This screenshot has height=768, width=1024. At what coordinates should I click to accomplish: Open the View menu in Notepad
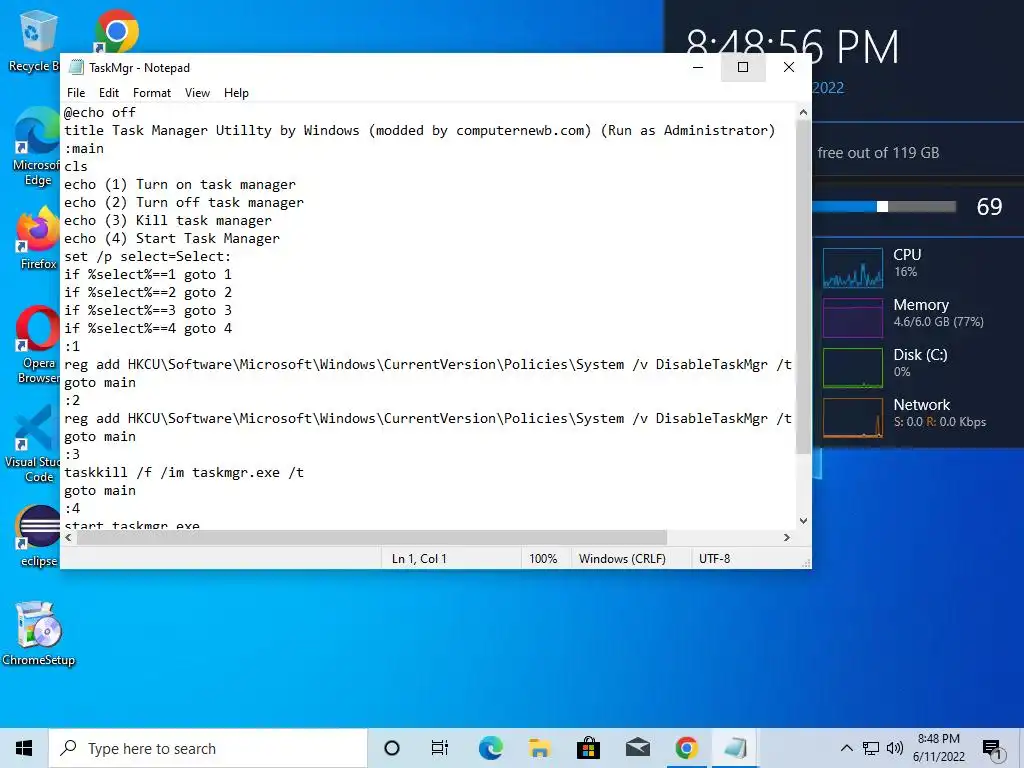coord(197,93)
